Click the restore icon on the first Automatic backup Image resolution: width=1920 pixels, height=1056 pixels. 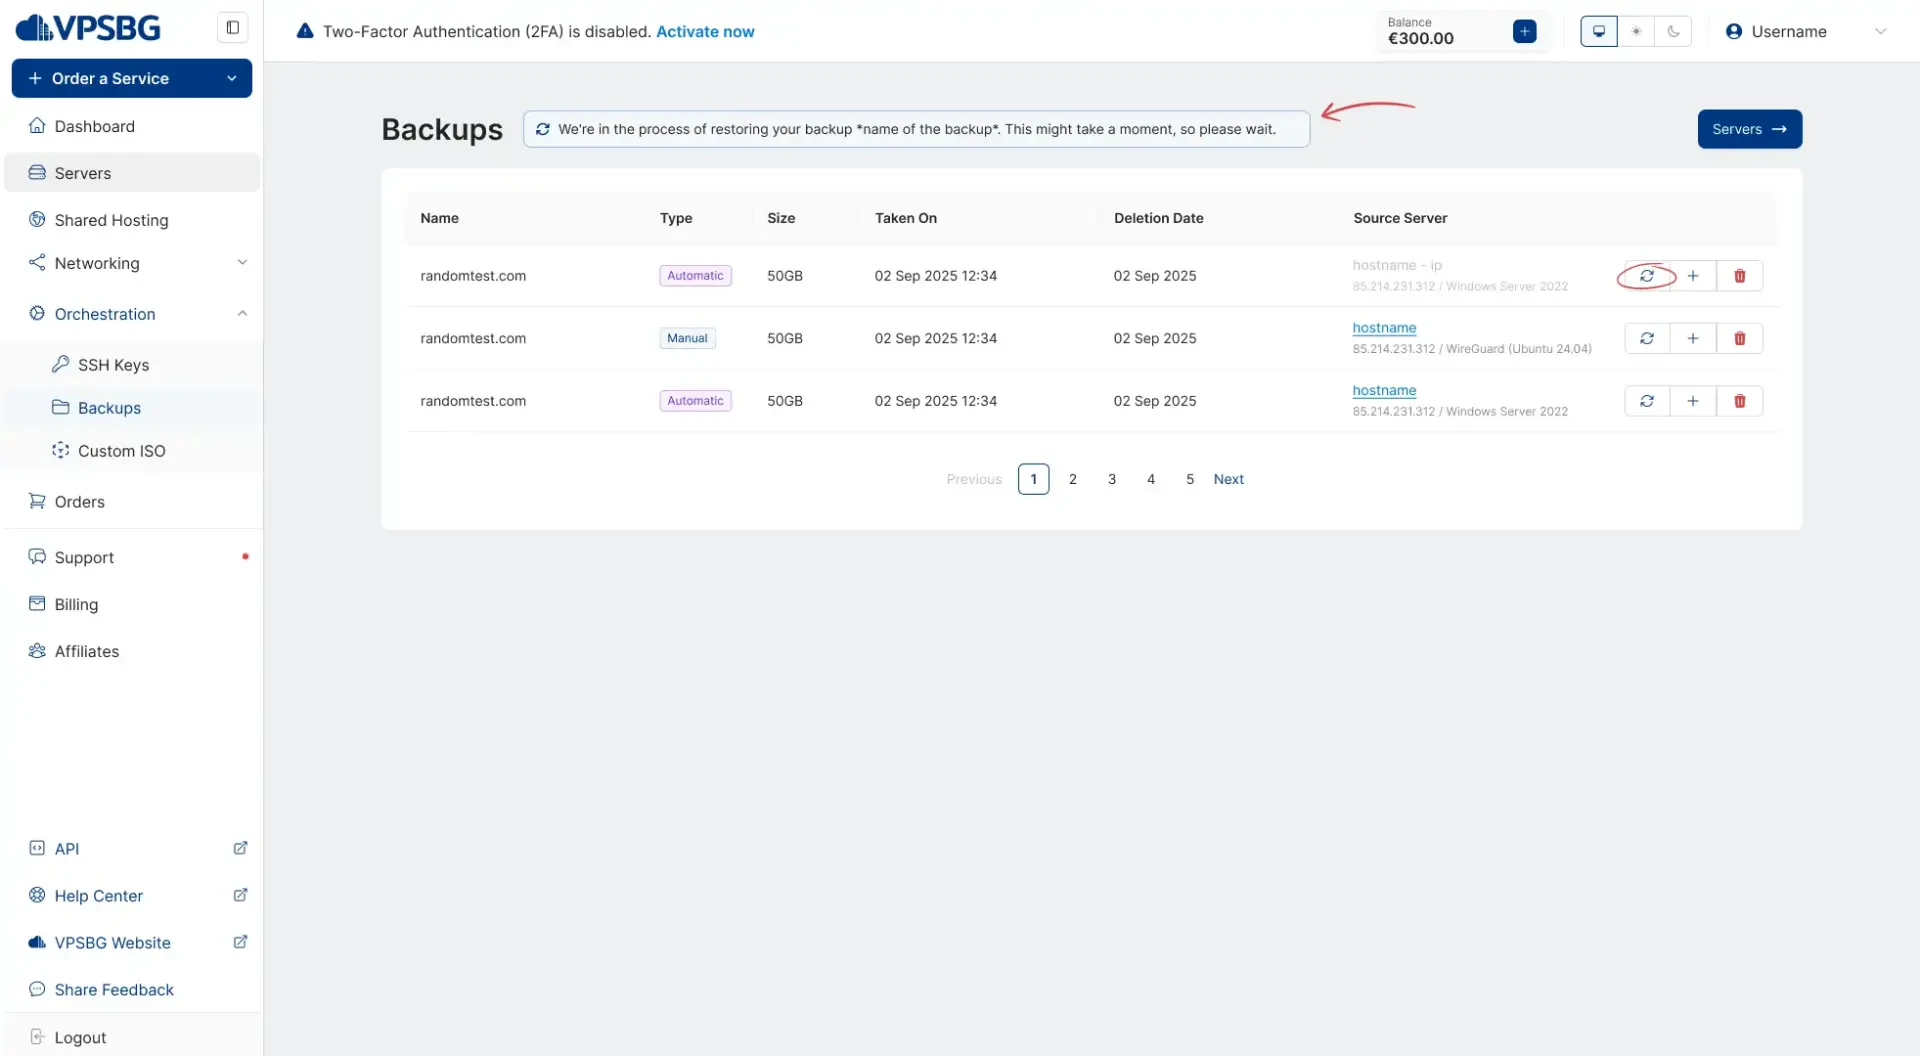point(1647,275)
